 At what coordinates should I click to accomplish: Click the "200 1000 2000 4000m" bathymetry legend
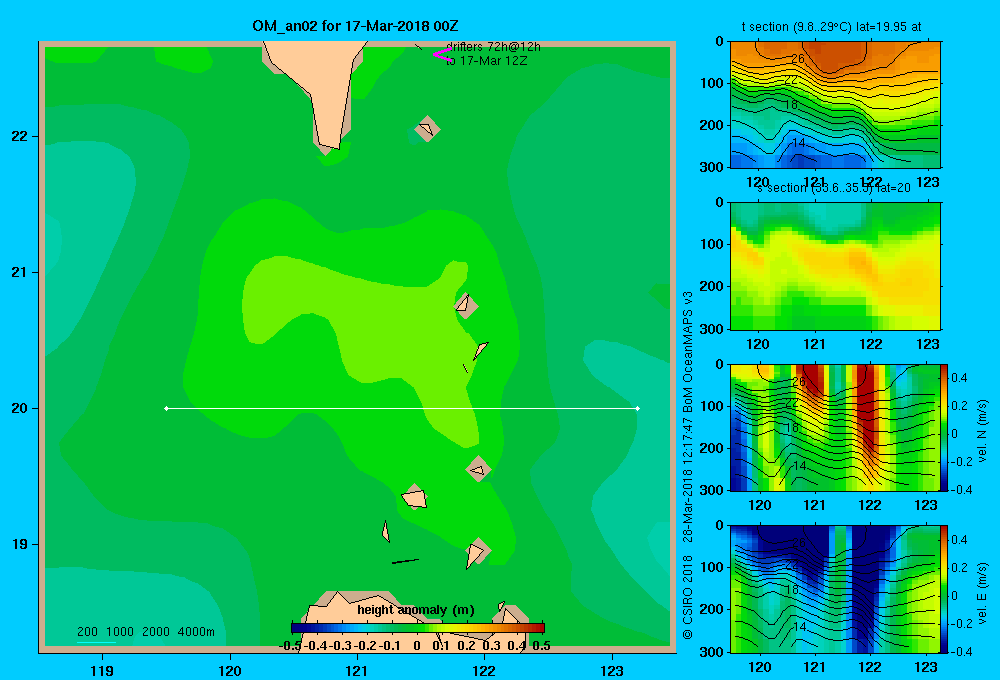pos(146,632)
